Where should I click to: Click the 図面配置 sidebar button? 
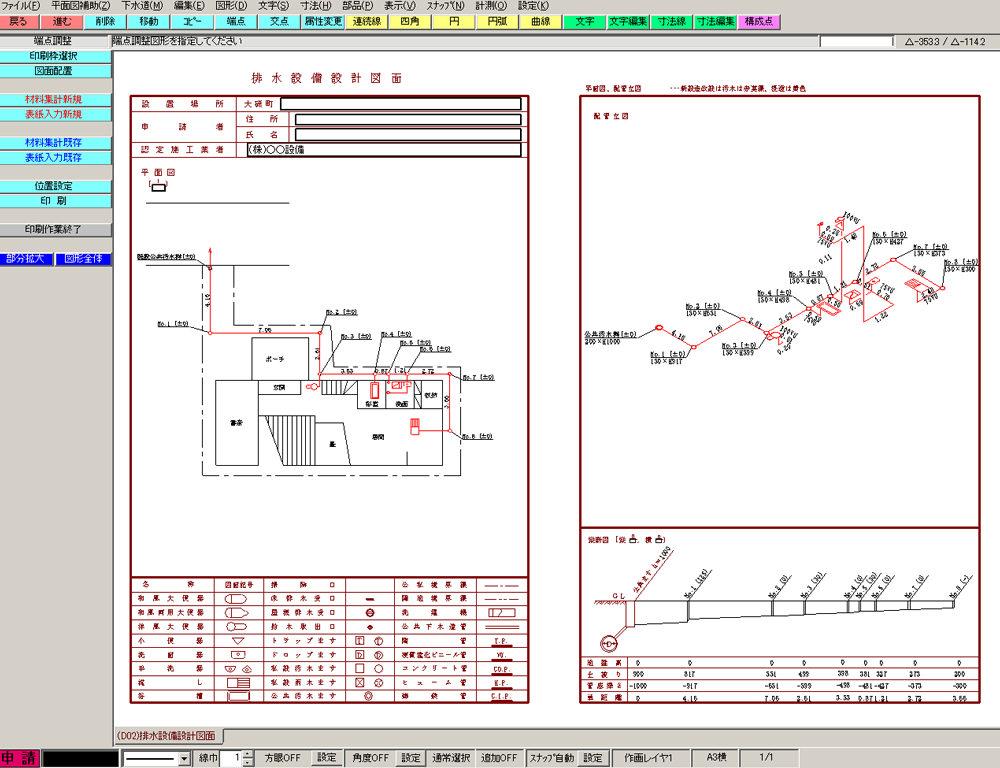click(x=55, y=71)
